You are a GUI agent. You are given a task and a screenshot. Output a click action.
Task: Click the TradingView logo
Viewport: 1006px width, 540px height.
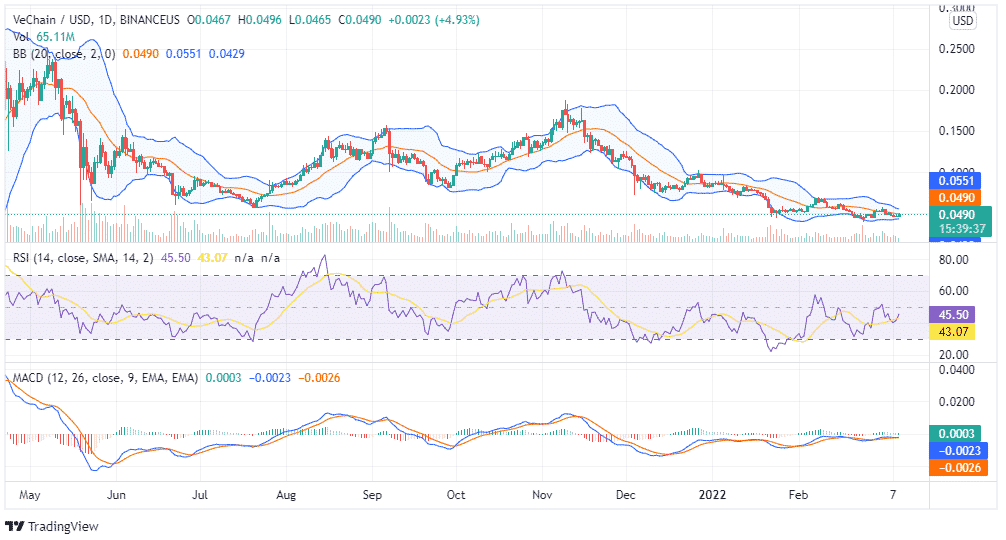pos(15,527)
